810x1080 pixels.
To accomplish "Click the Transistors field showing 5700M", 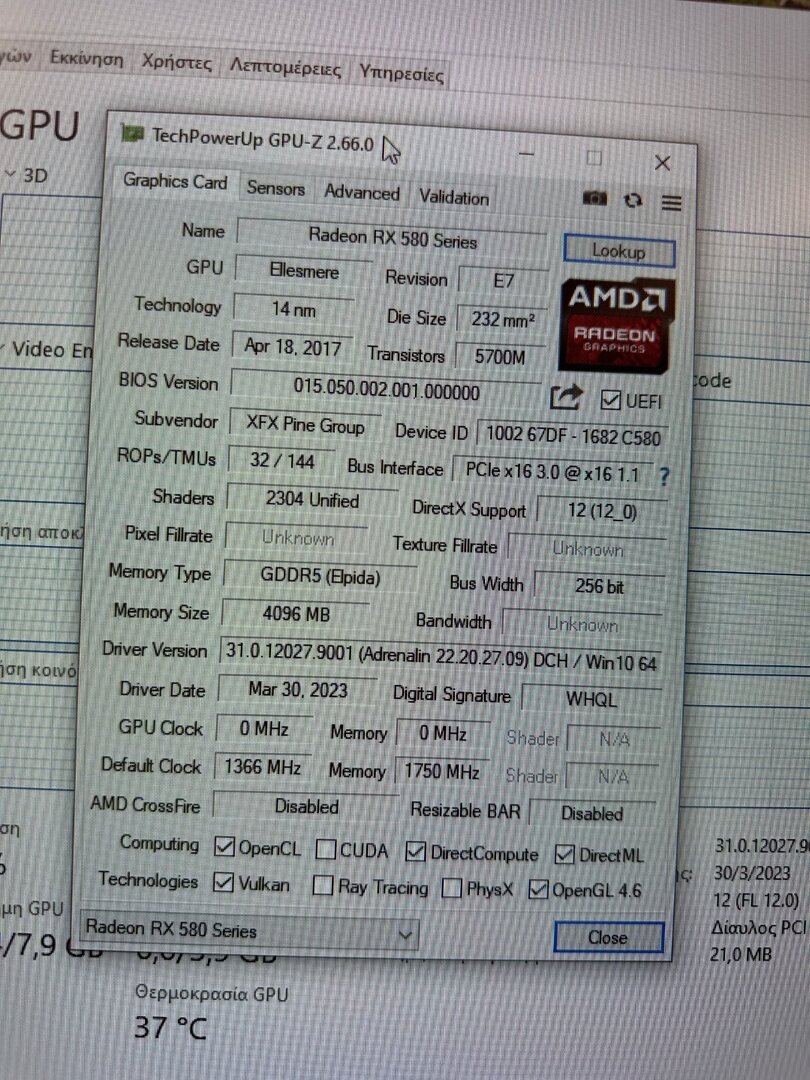I will click(500, 357).
